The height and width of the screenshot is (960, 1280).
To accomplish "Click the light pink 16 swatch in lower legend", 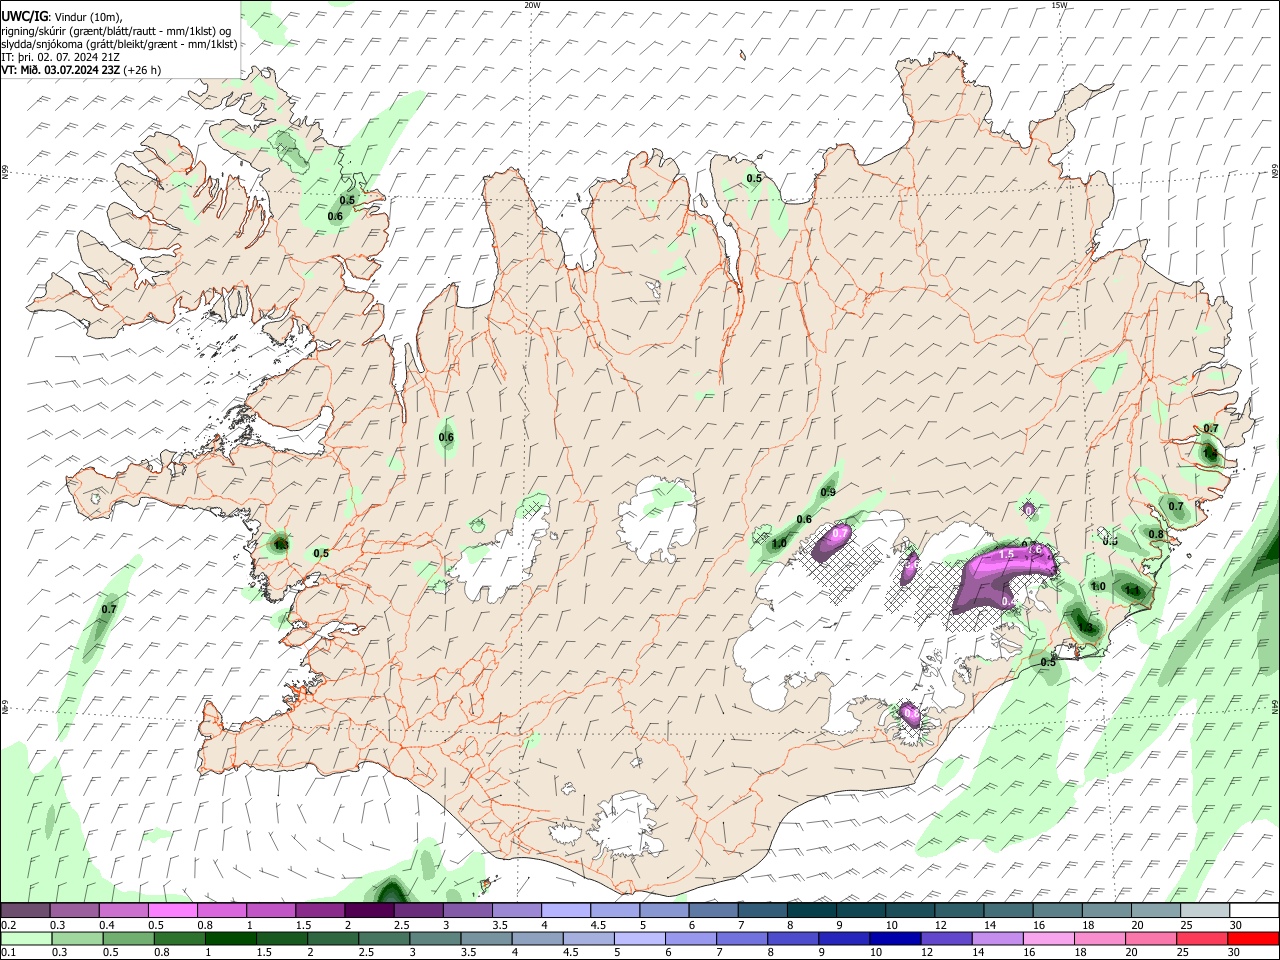I will (1048, 938).
